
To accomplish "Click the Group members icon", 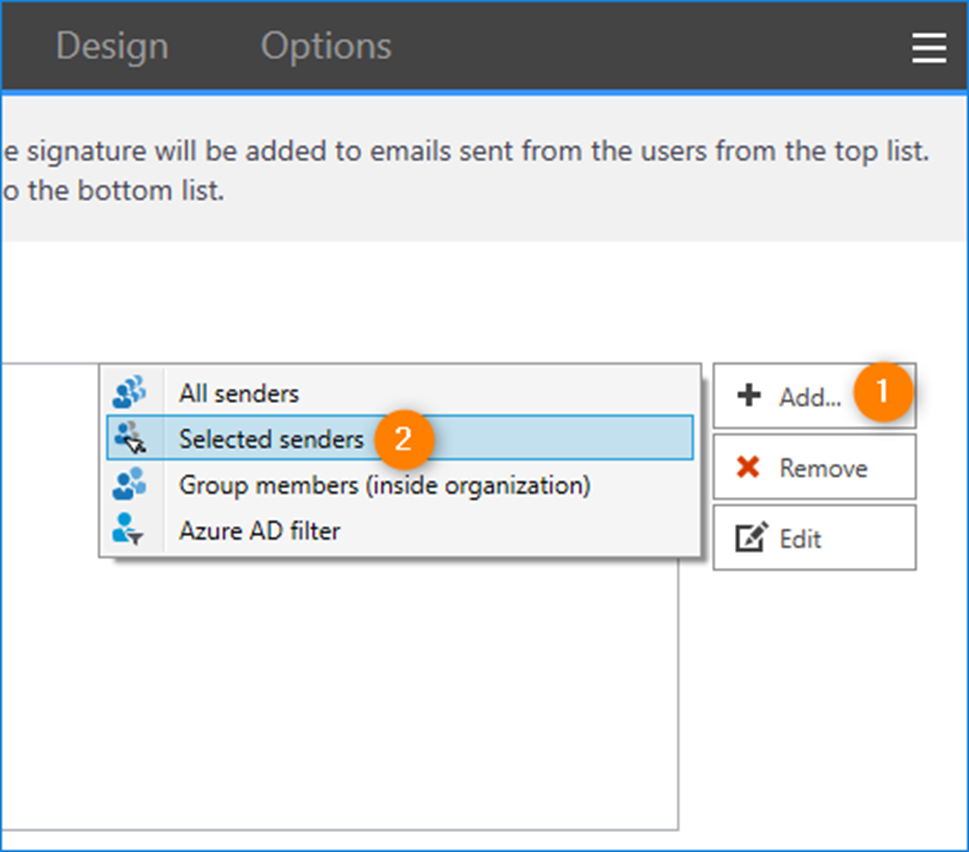I will point(129,483).
